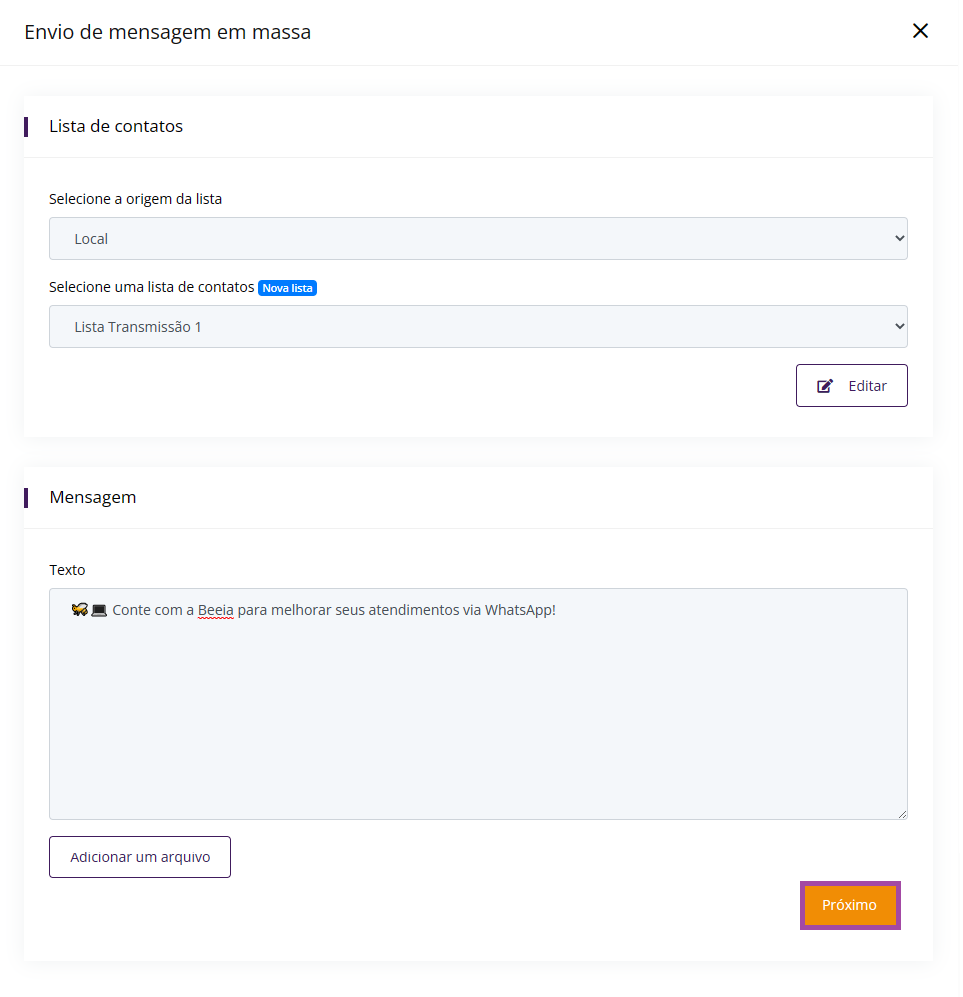Click the Selecione uma lista de contatos label
Screen dimensions: 963x997
coord(151,287)
